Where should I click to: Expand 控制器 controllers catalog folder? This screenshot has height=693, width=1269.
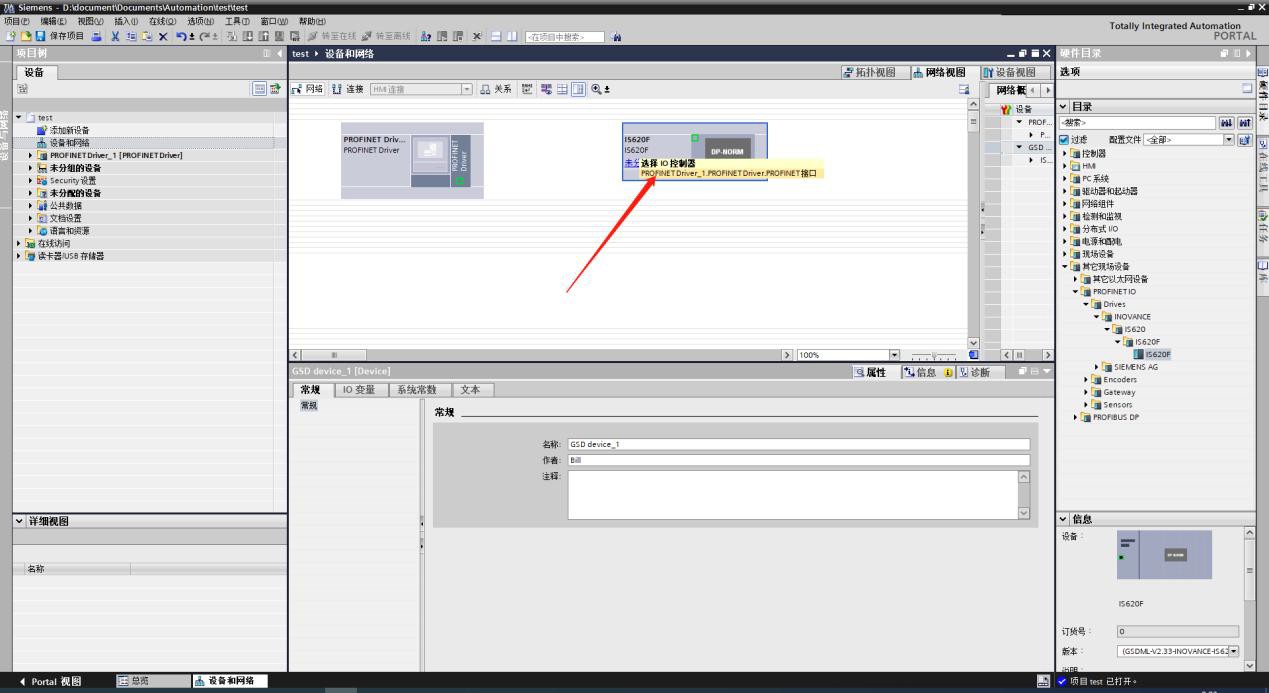coord(1064,154)
